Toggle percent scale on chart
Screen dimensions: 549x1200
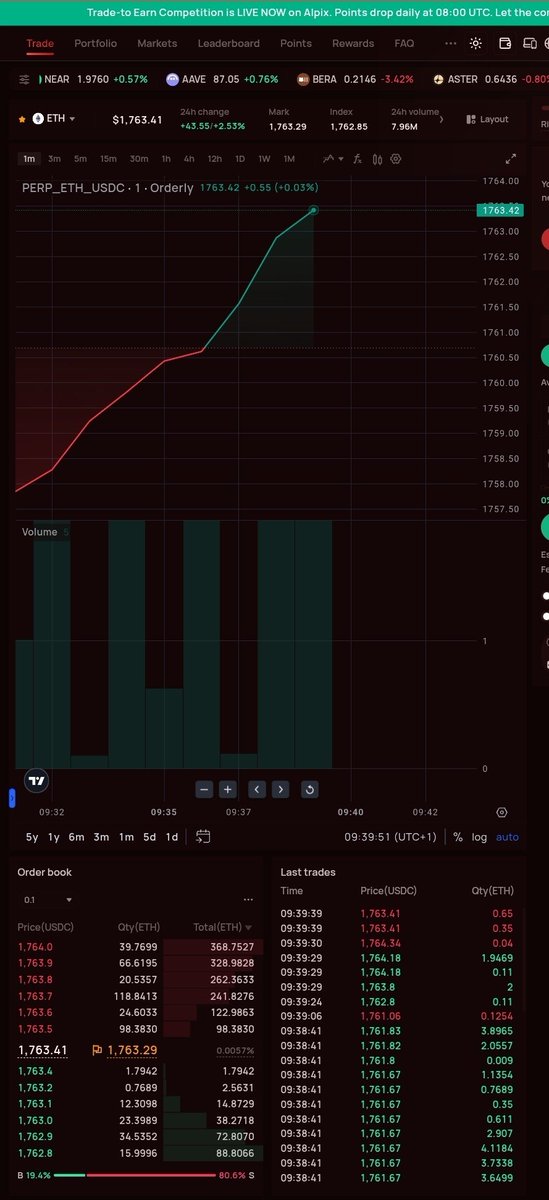coord(458,837)
